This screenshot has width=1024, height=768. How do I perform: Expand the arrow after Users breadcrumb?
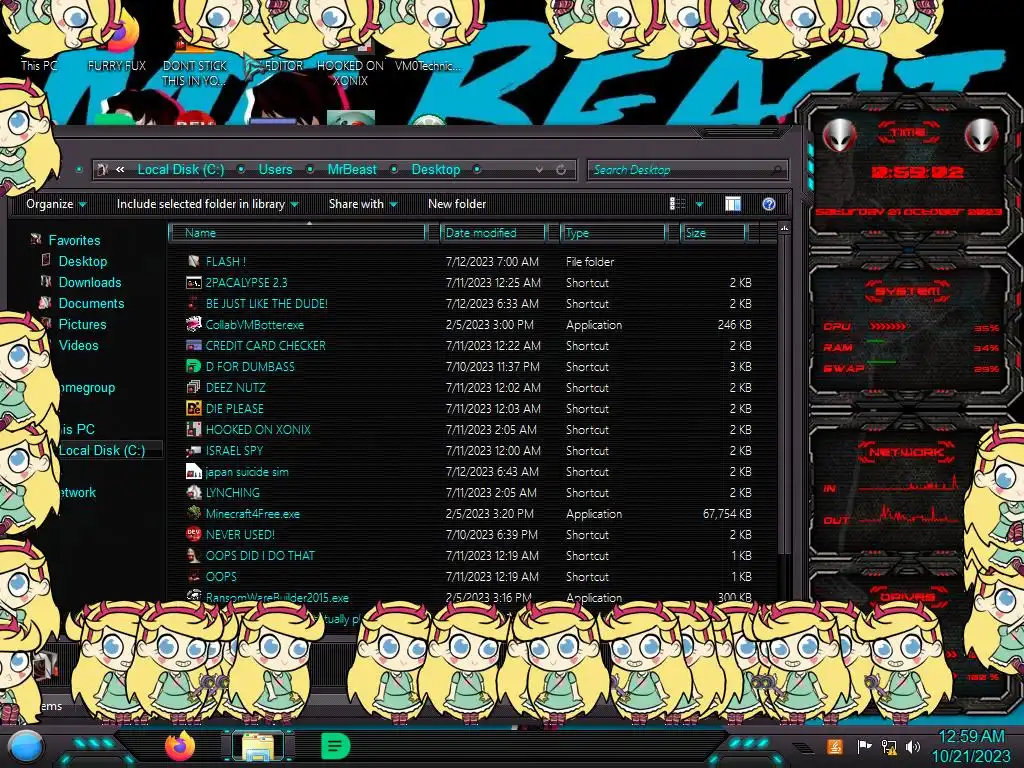(310, 169)
